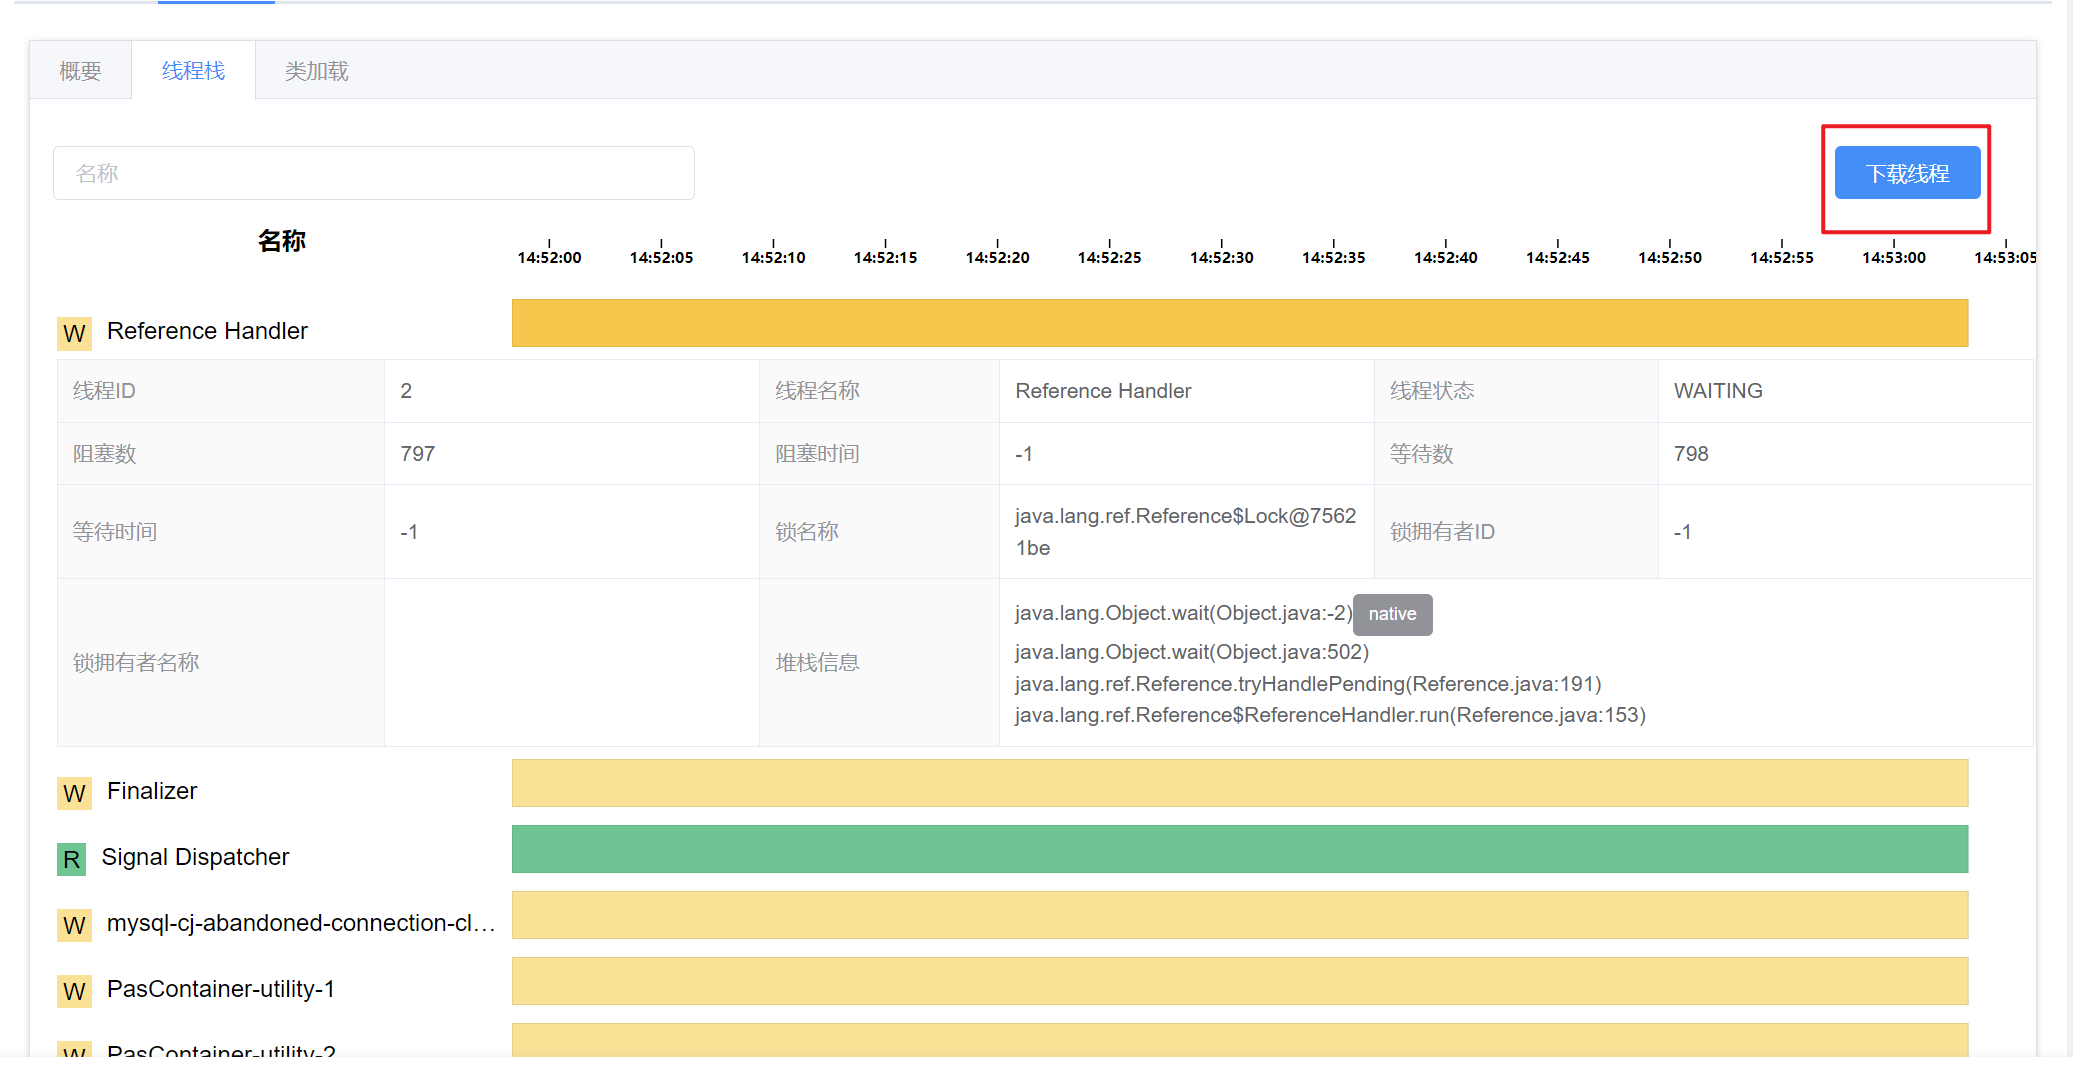Open the 类加载 tab

[316, 71]
